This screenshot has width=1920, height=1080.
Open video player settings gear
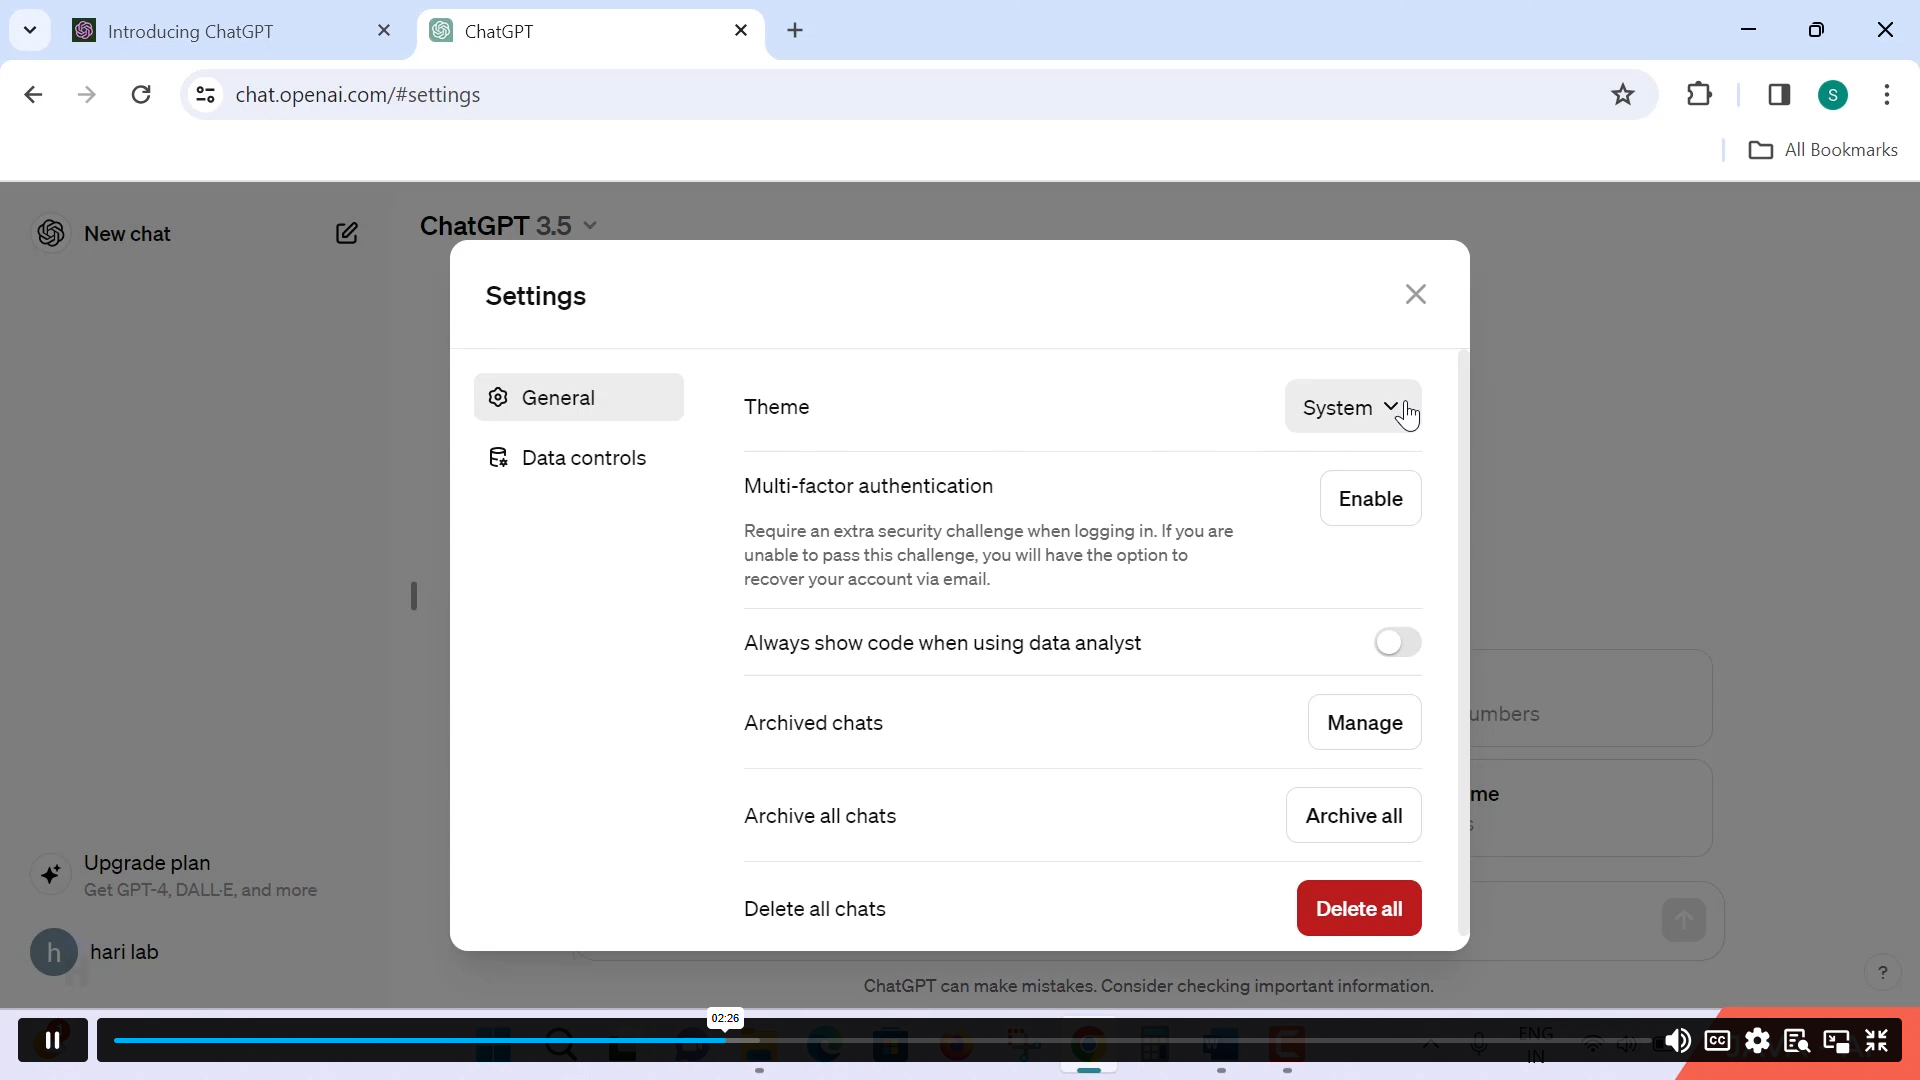point(1757,1041)
